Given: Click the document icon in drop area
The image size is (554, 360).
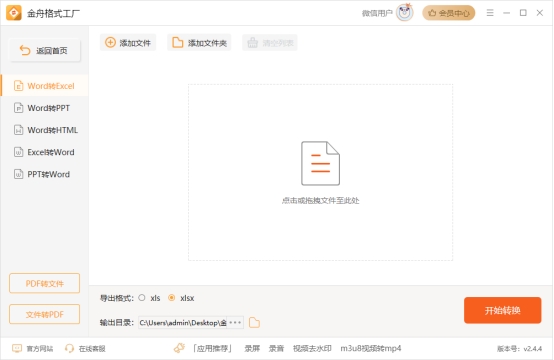Looking at the screenshot, I should [x=320, y=163].
